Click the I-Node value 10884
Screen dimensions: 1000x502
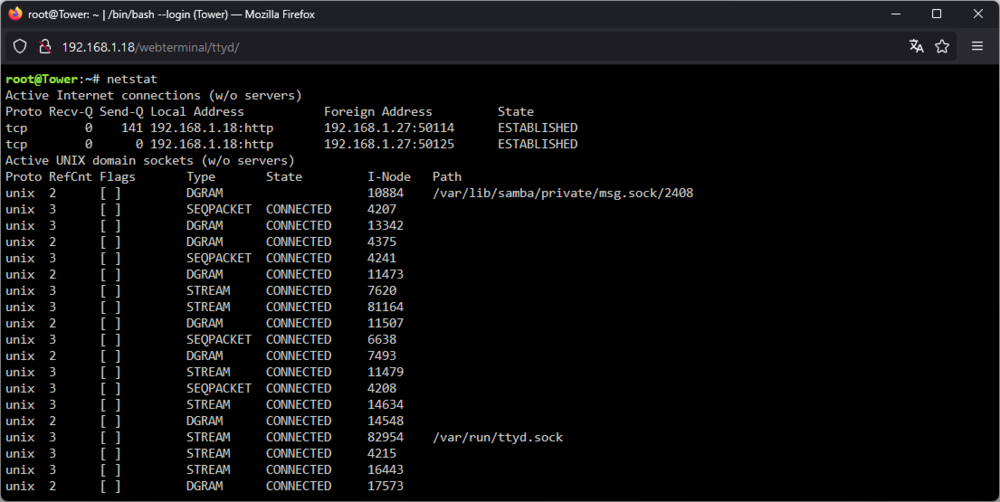point(385,193)
